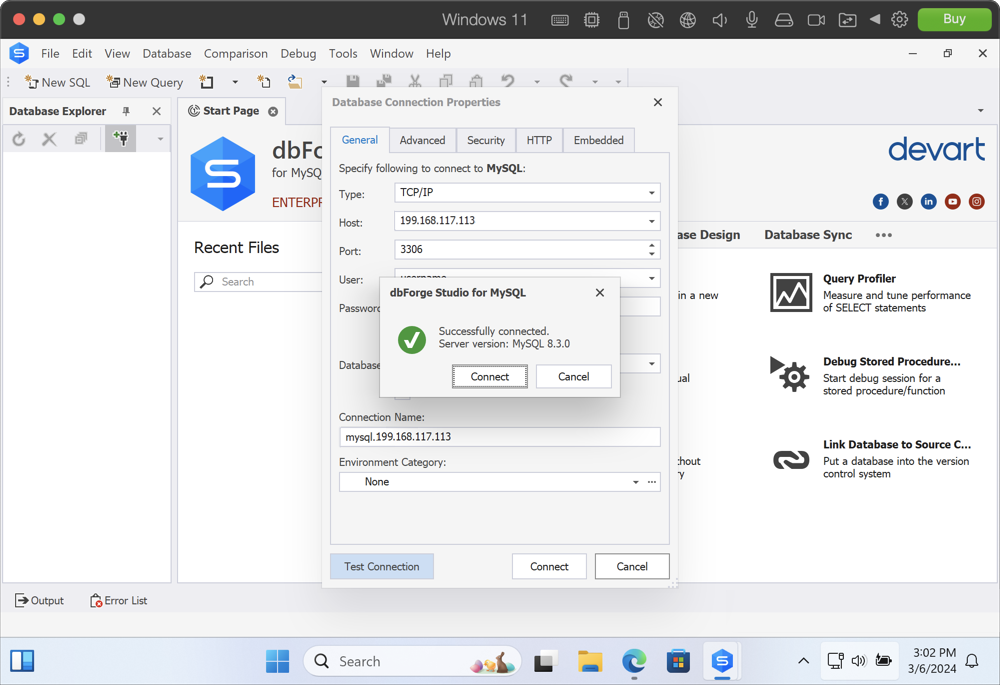Open the Database Sync tab
Screen dimensions: 1000x685
point(808,235)
